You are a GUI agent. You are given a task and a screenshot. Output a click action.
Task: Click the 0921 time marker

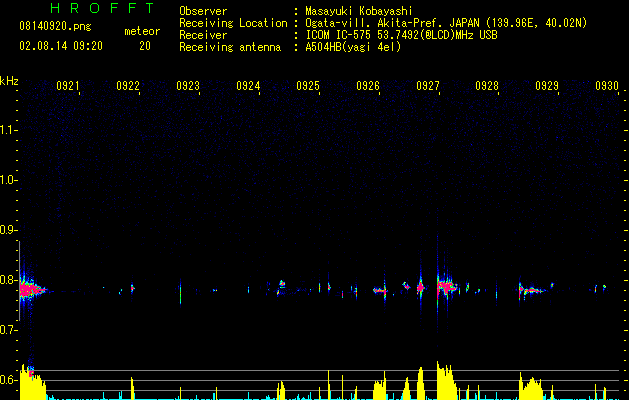point(68,86)
